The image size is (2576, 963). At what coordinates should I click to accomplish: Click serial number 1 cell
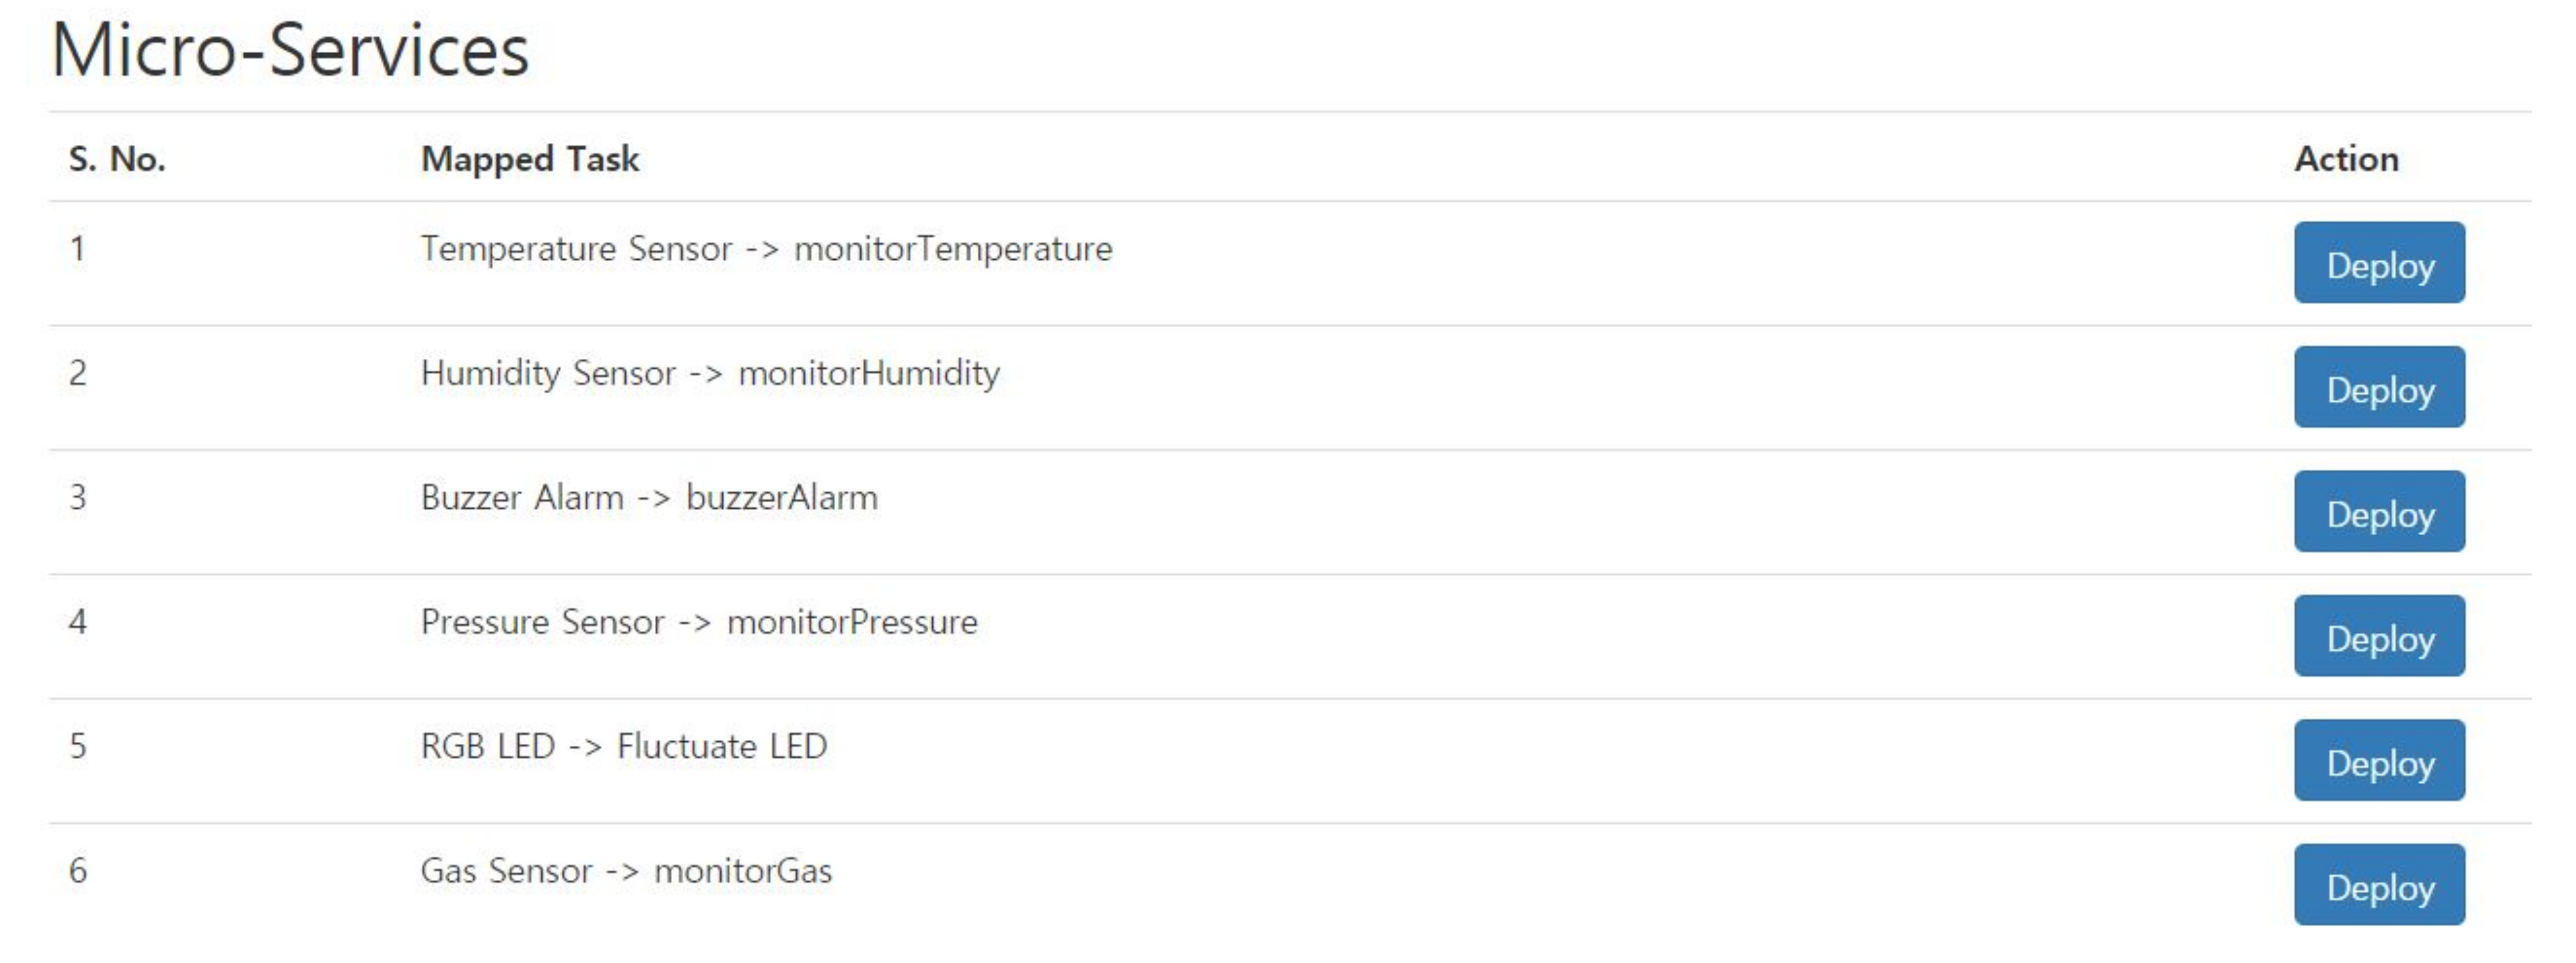(x=77, y=249)
